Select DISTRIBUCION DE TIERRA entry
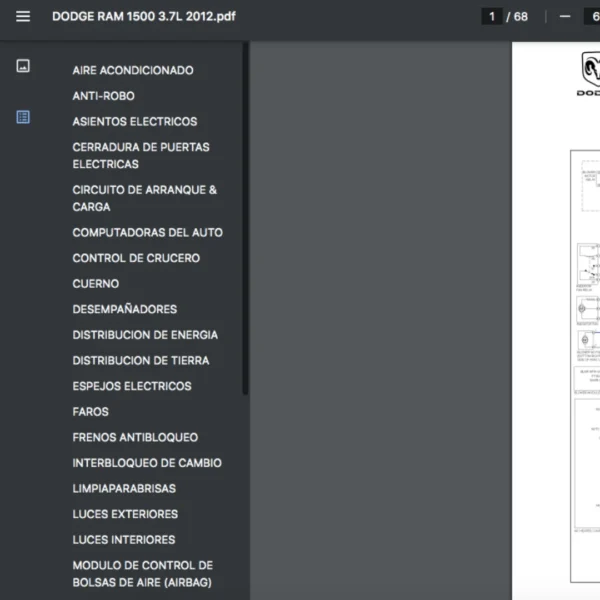Viewport: 600px width, 600px height. 141,360
